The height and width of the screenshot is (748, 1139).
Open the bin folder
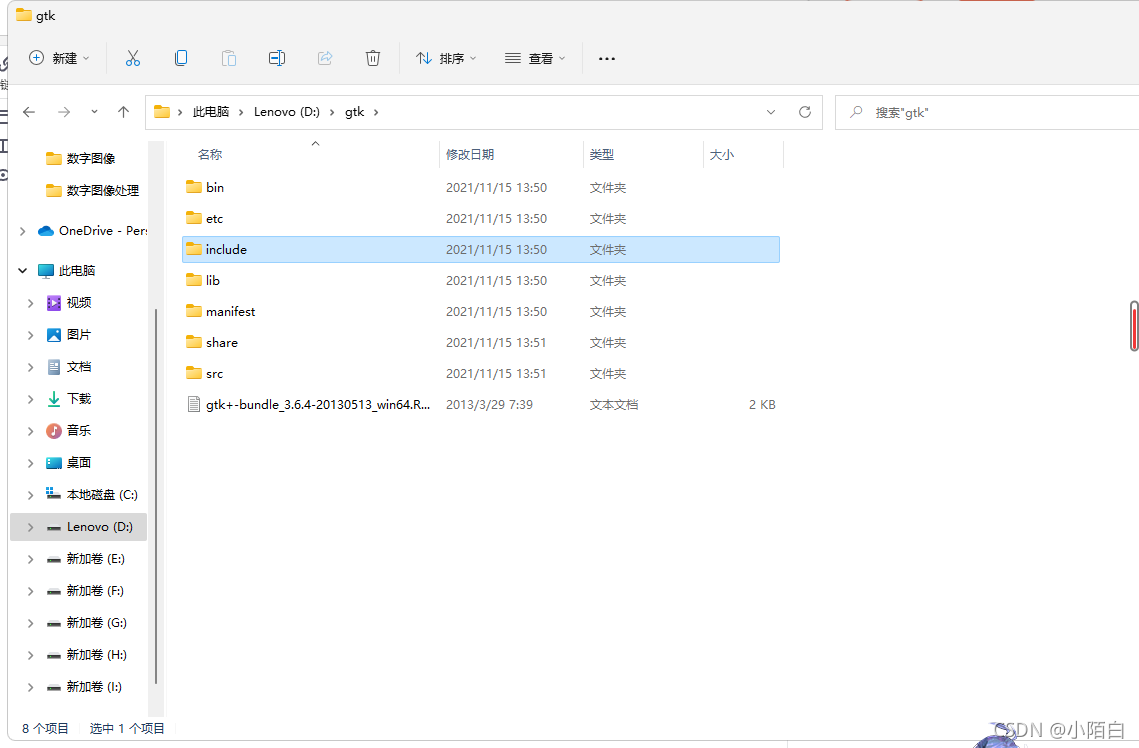(x=214, y=187)
